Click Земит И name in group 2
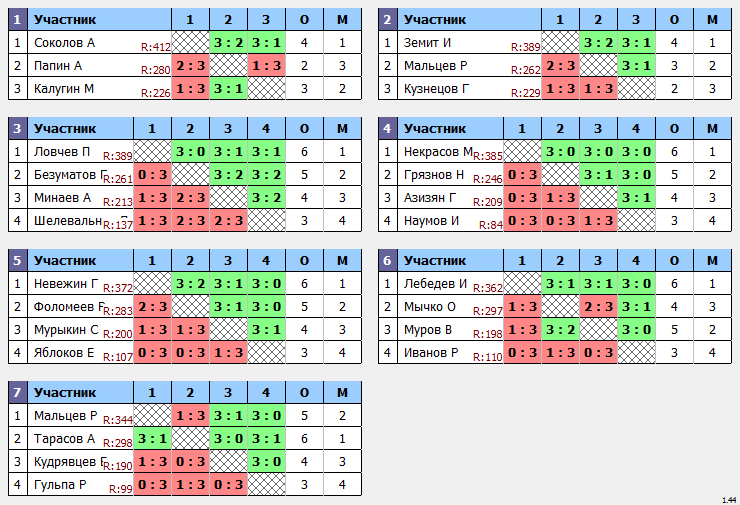The width and height of the screenshot is (740, 505). click(427, 43)
